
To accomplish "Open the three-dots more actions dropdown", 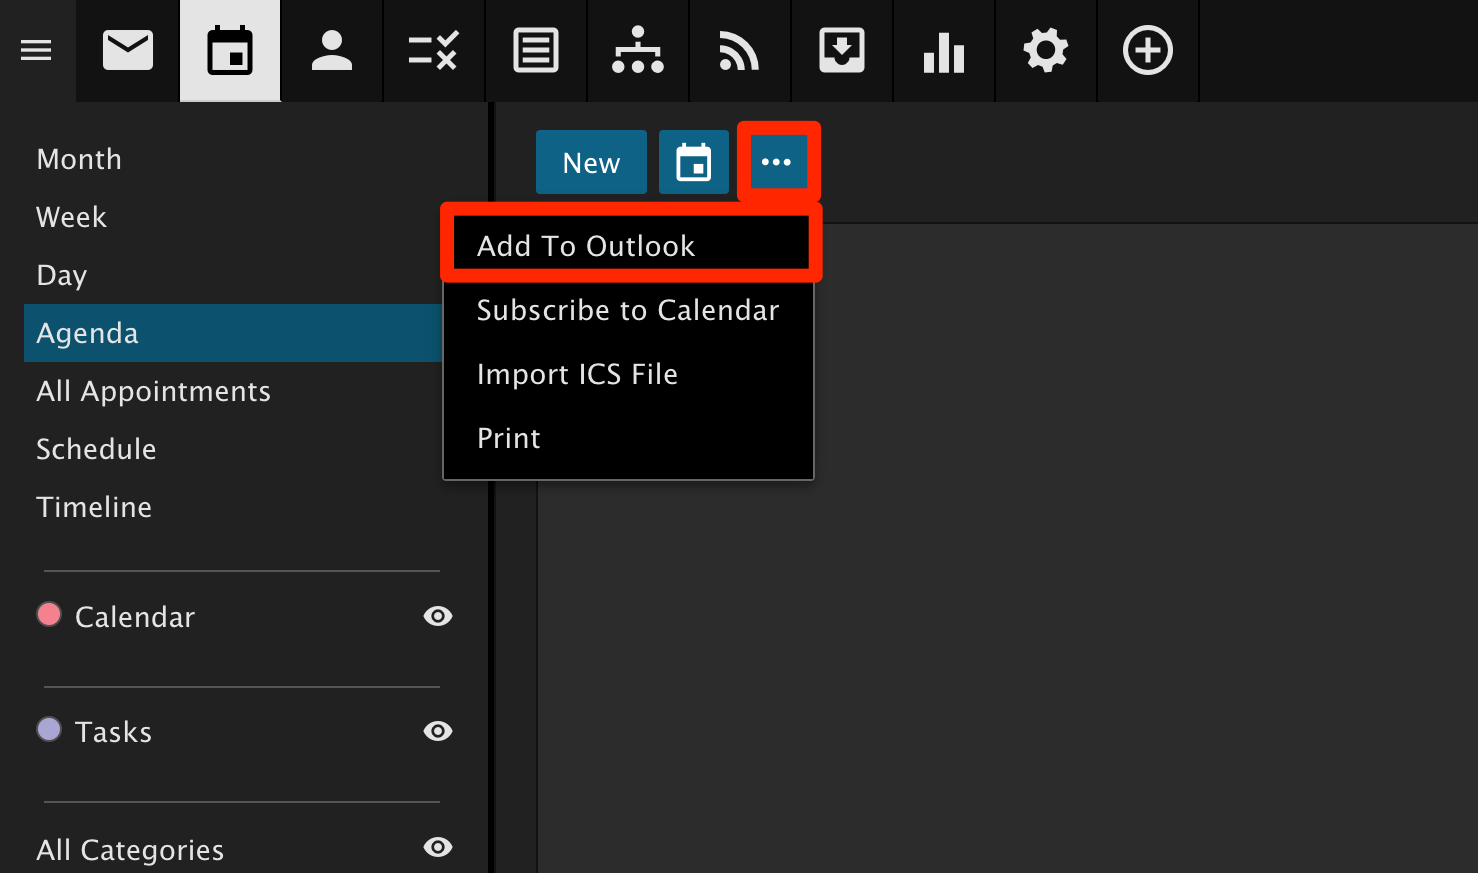I will [777, 162].
